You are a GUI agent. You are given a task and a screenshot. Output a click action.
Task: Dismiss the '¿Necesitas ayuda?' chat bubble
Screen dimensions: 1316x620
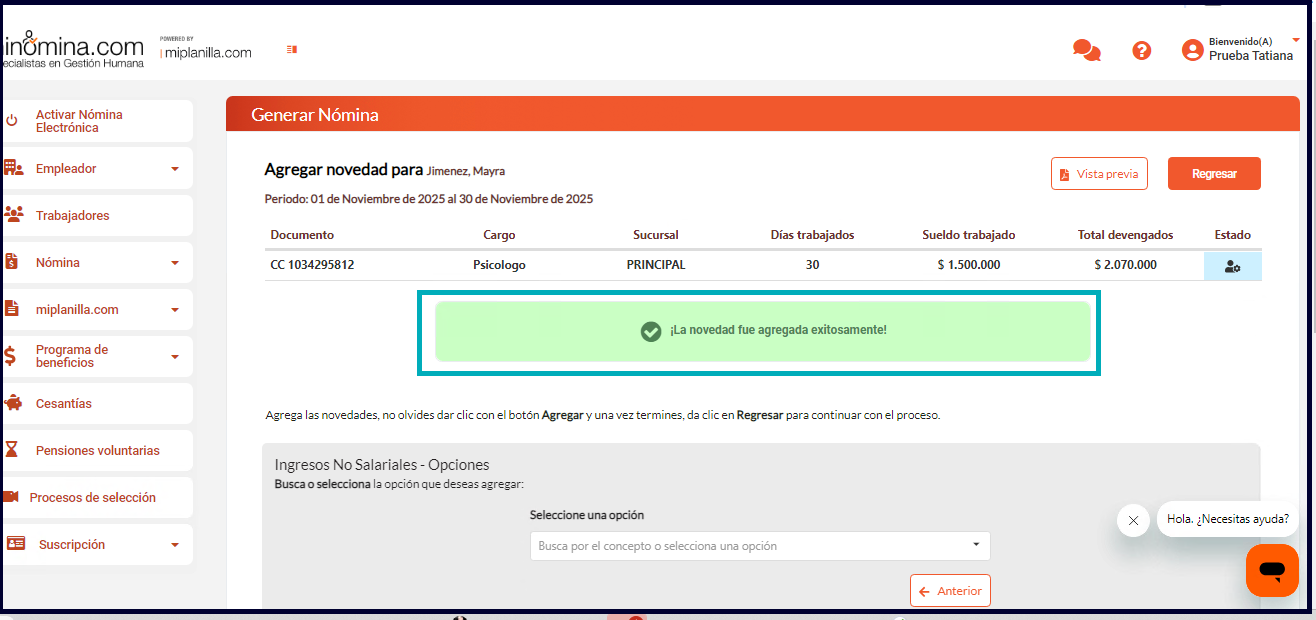(1133, 520)
